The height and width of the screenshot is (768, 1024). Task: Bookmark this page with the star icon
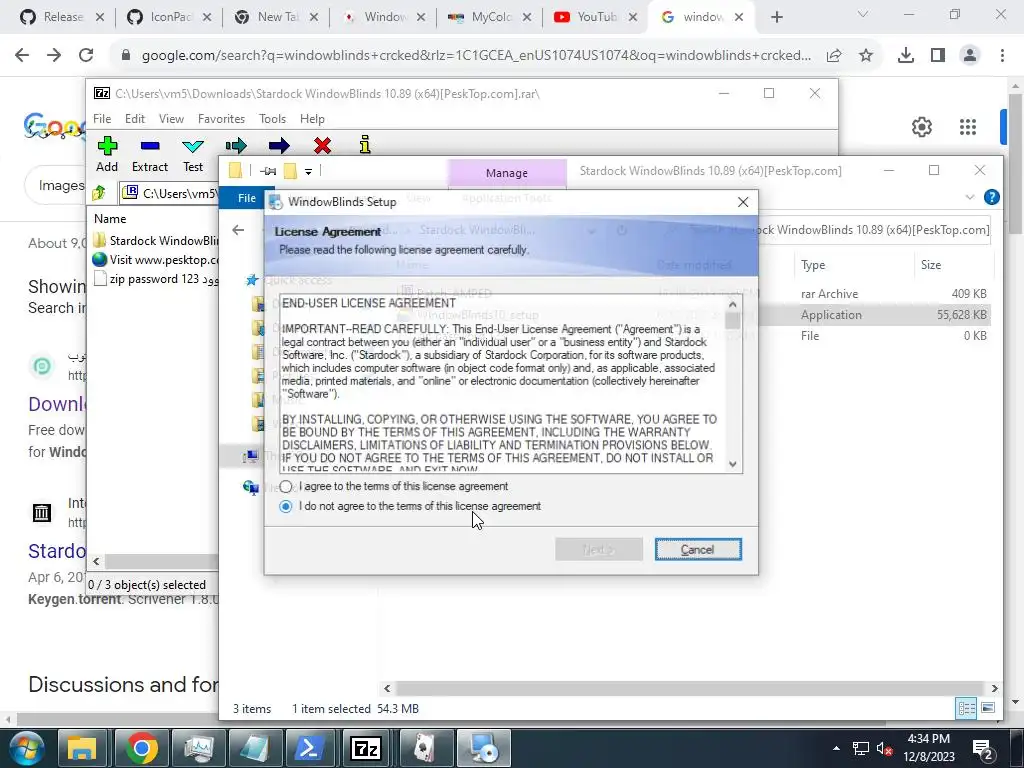pyautogui.click(x=866, y=56)
